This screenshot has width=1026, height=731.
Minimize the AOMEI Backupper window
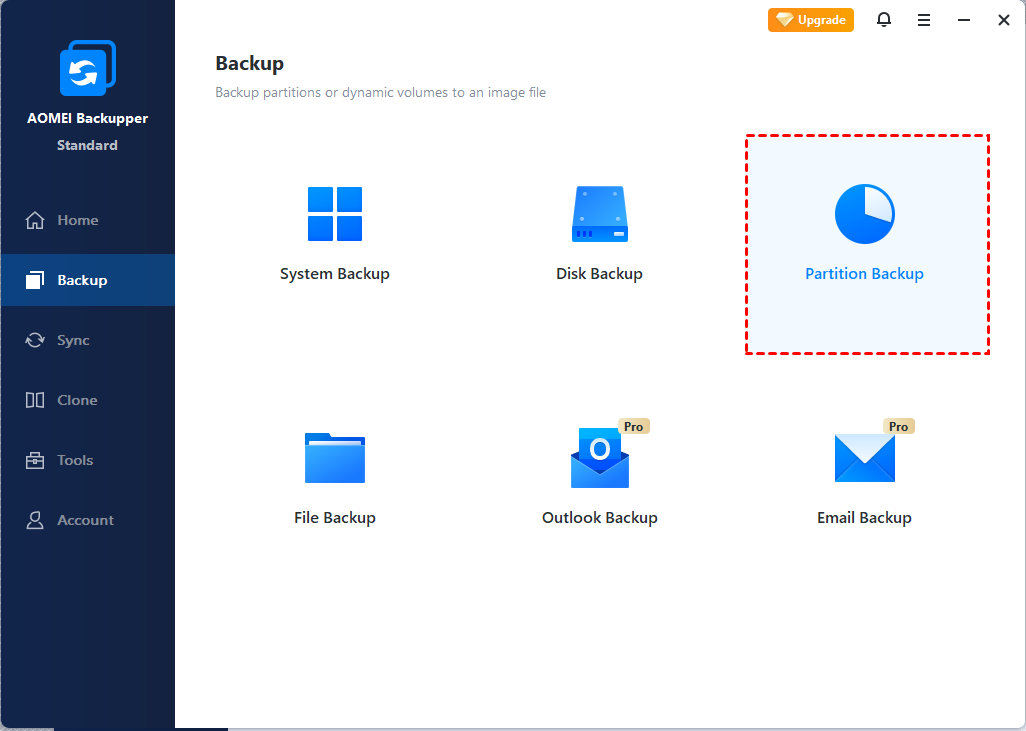tap(963, 20)
